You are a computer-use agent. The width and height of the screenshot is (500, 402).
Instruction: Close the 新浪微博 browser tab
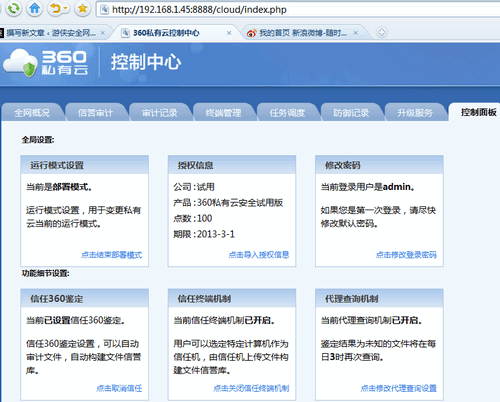pyautogui.click(x=356, y=33)
